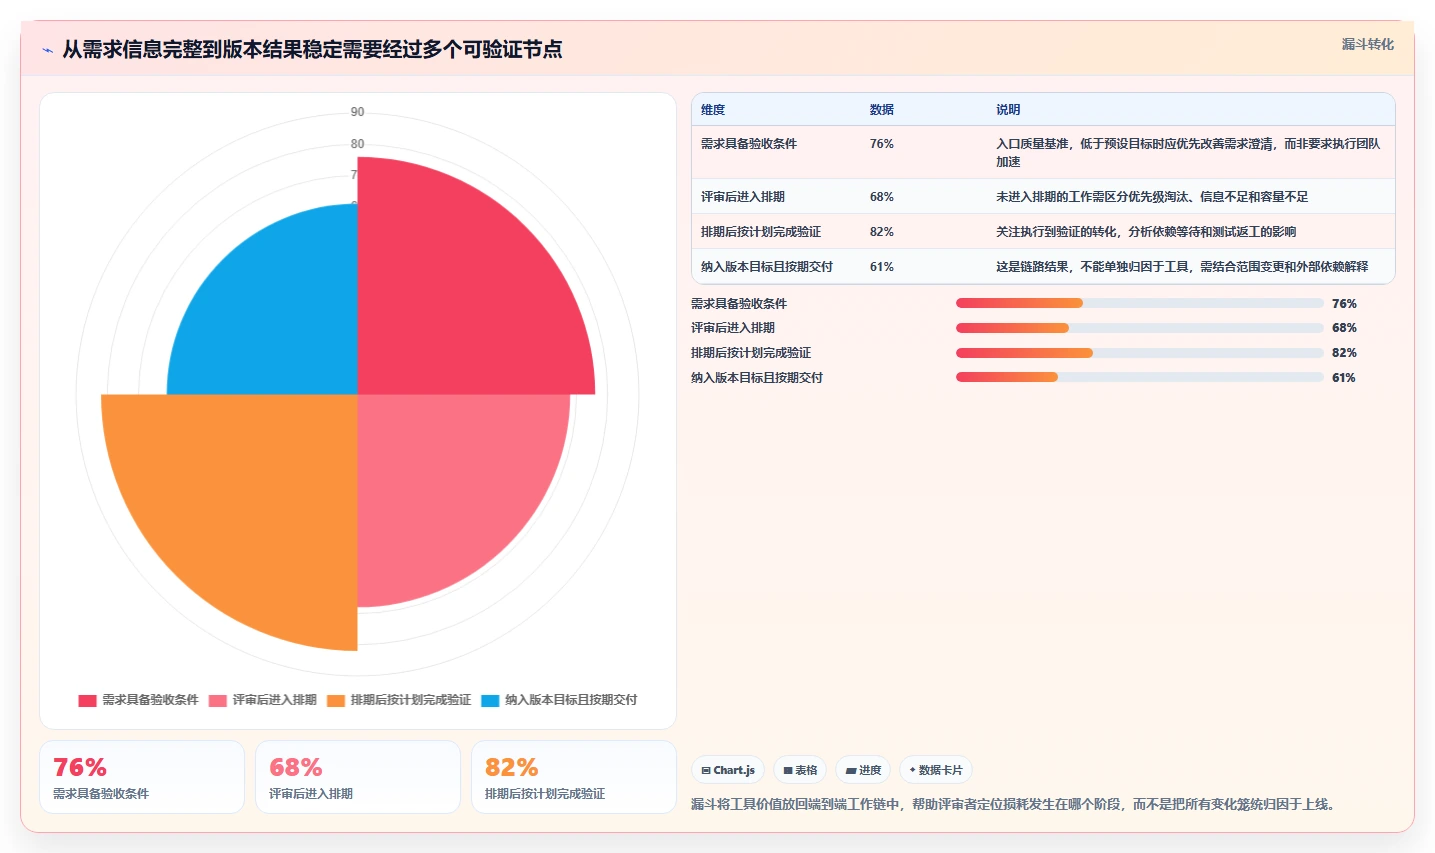Screen dimensions: 1435x853
Task: Select the 排期后按计划完成验证 table row cell
Action: tap(761, 232)
